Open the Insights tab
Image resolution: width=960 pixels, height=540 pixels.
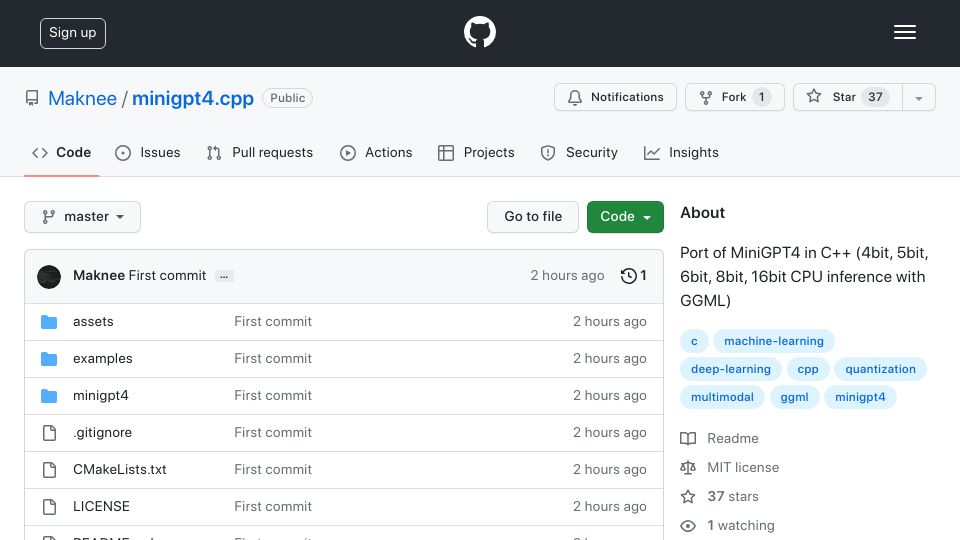[x=681, y=152]
